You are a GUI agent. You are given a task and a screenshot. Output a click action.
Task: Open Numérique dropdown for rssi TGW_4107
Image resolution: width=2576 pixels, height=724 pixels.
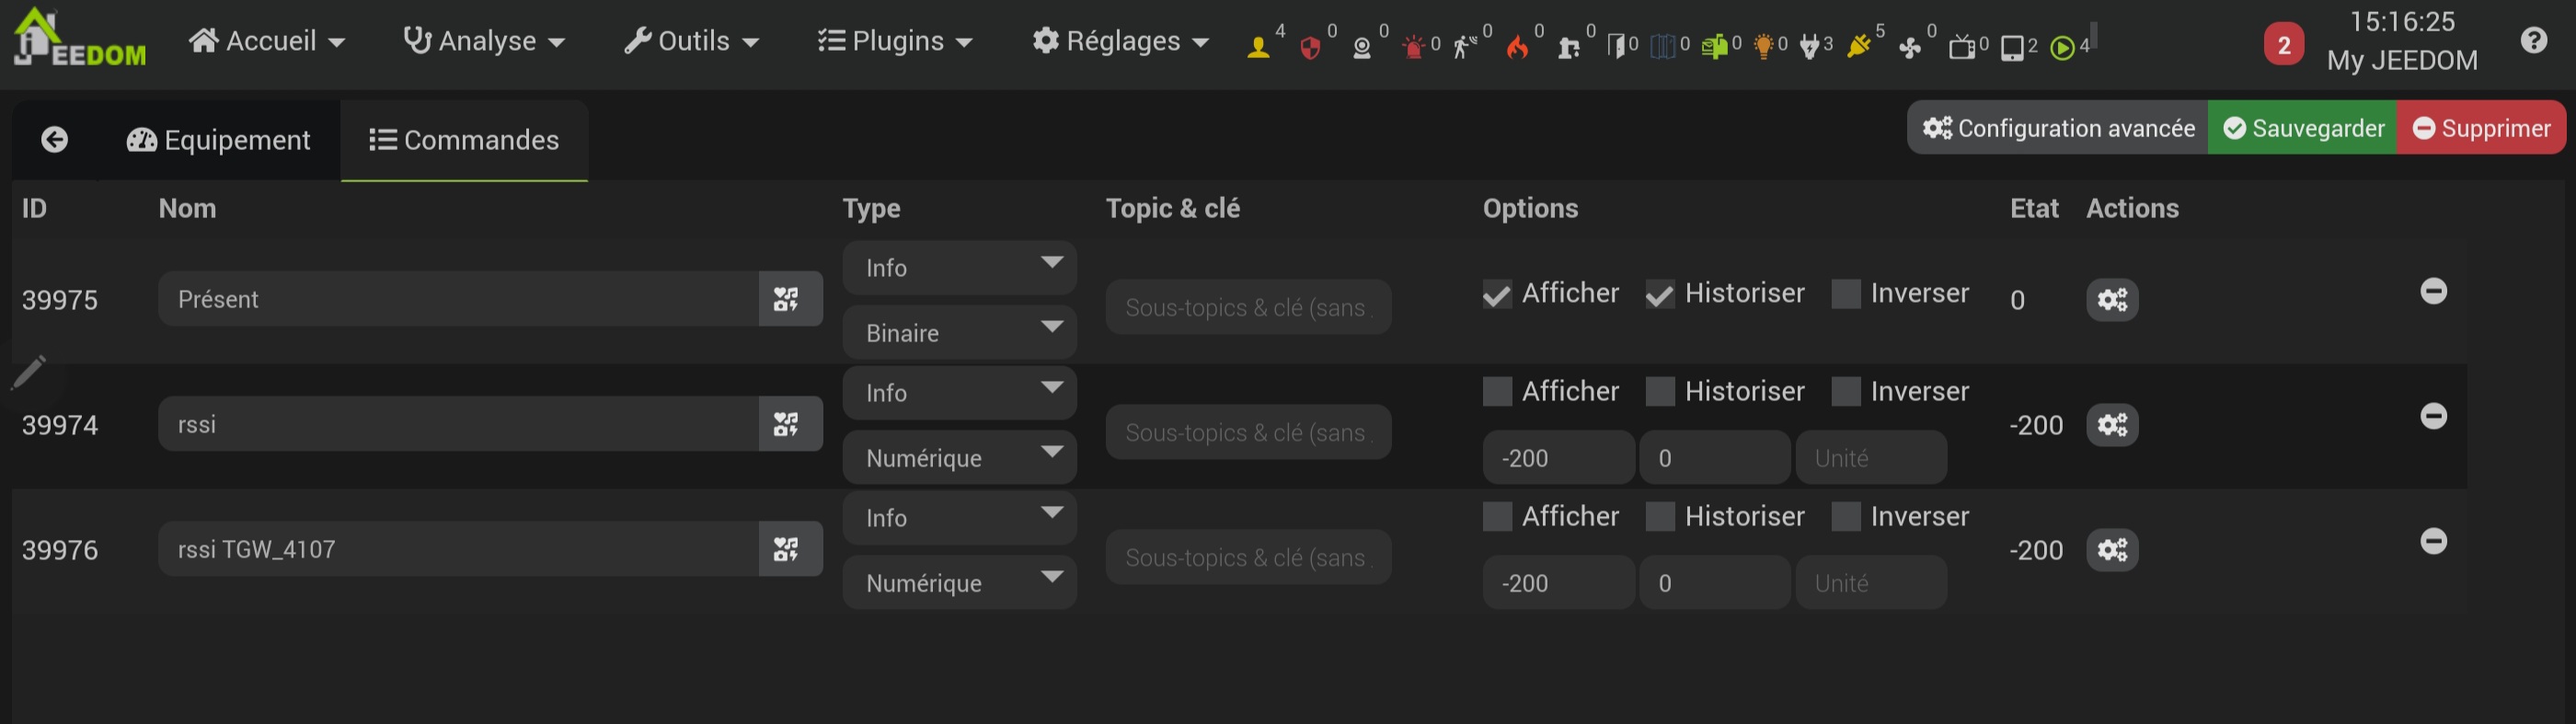point(958,583)
